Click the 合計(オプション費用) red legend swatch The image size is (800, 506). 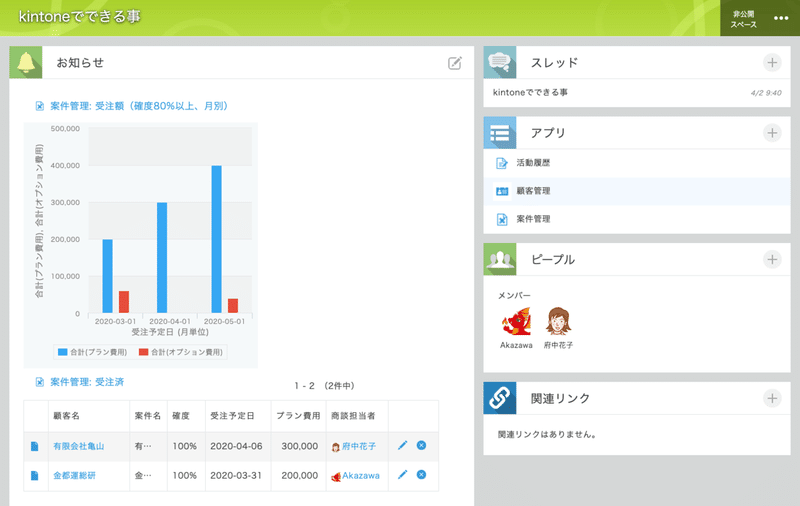pos(143,352)
